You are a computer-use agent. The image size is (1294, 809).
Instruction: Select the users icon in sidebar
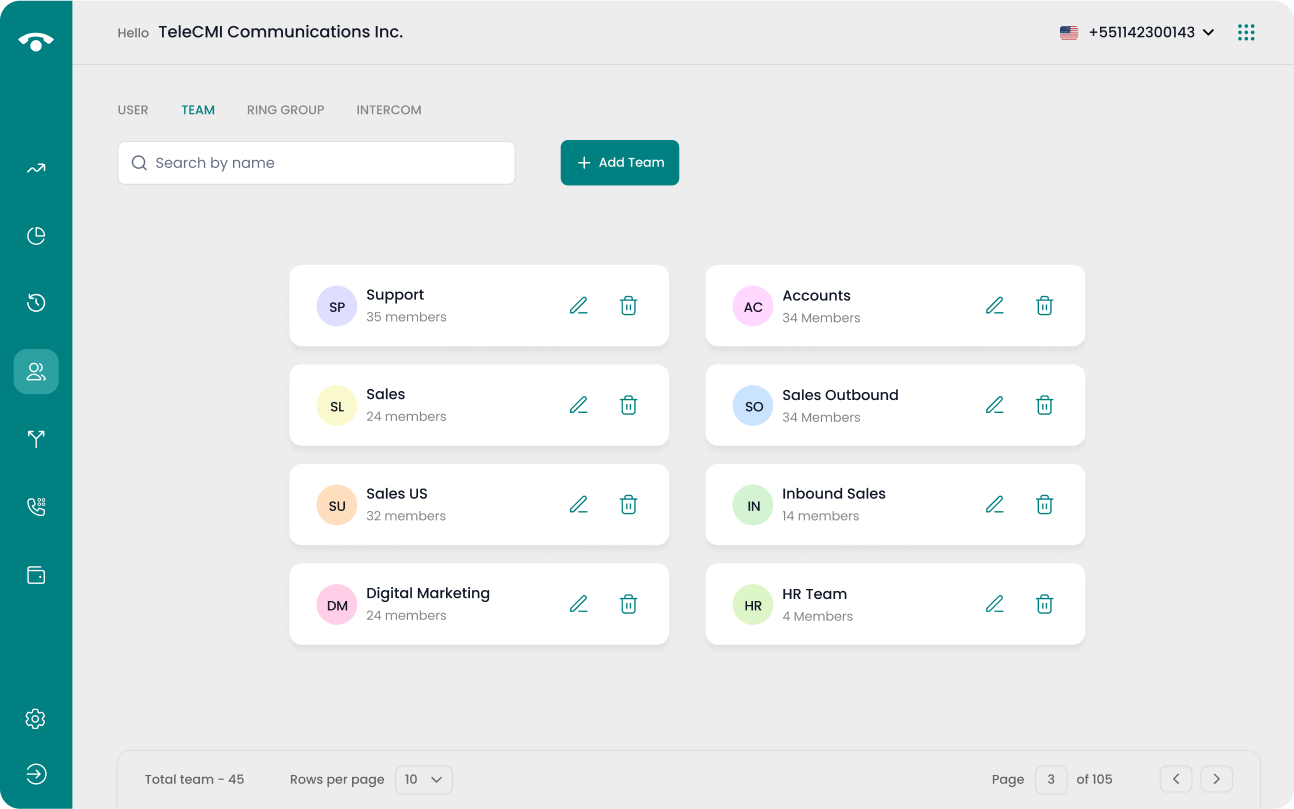[36, 372]
